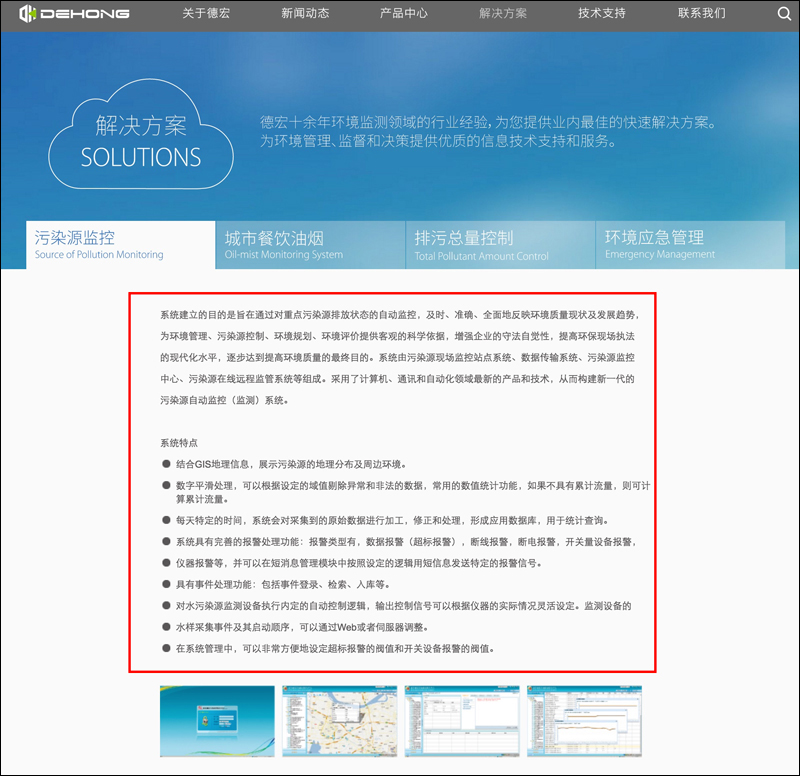Viewport: 800px width, 776px height.
Task: Open the 排污总量控制 tab
Action: [x=500, y=244]
